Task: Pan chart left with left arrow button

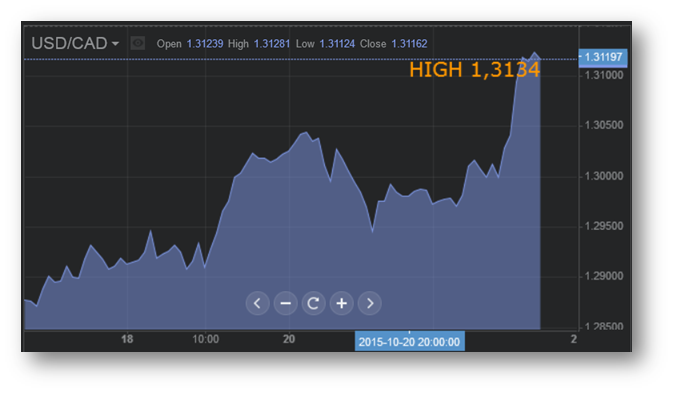Action: click(x=257, y=303)
